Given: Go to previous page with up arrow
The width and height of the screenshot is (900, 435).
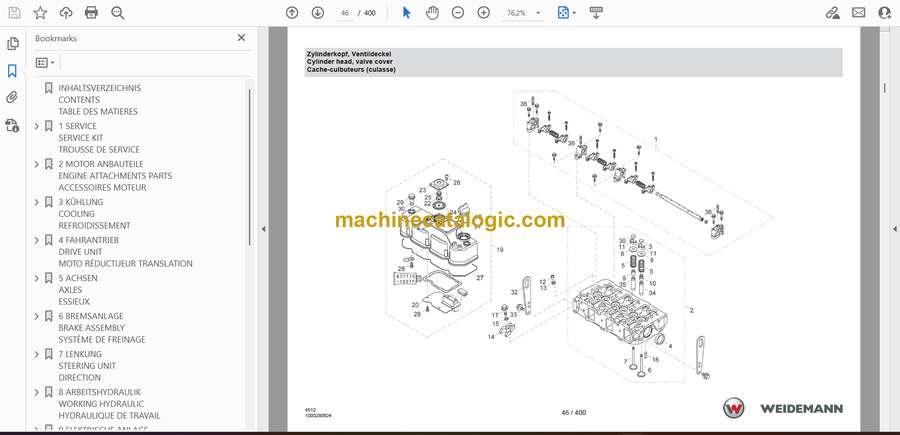Looking at the screenshot, I should click(x=292, y=13).
